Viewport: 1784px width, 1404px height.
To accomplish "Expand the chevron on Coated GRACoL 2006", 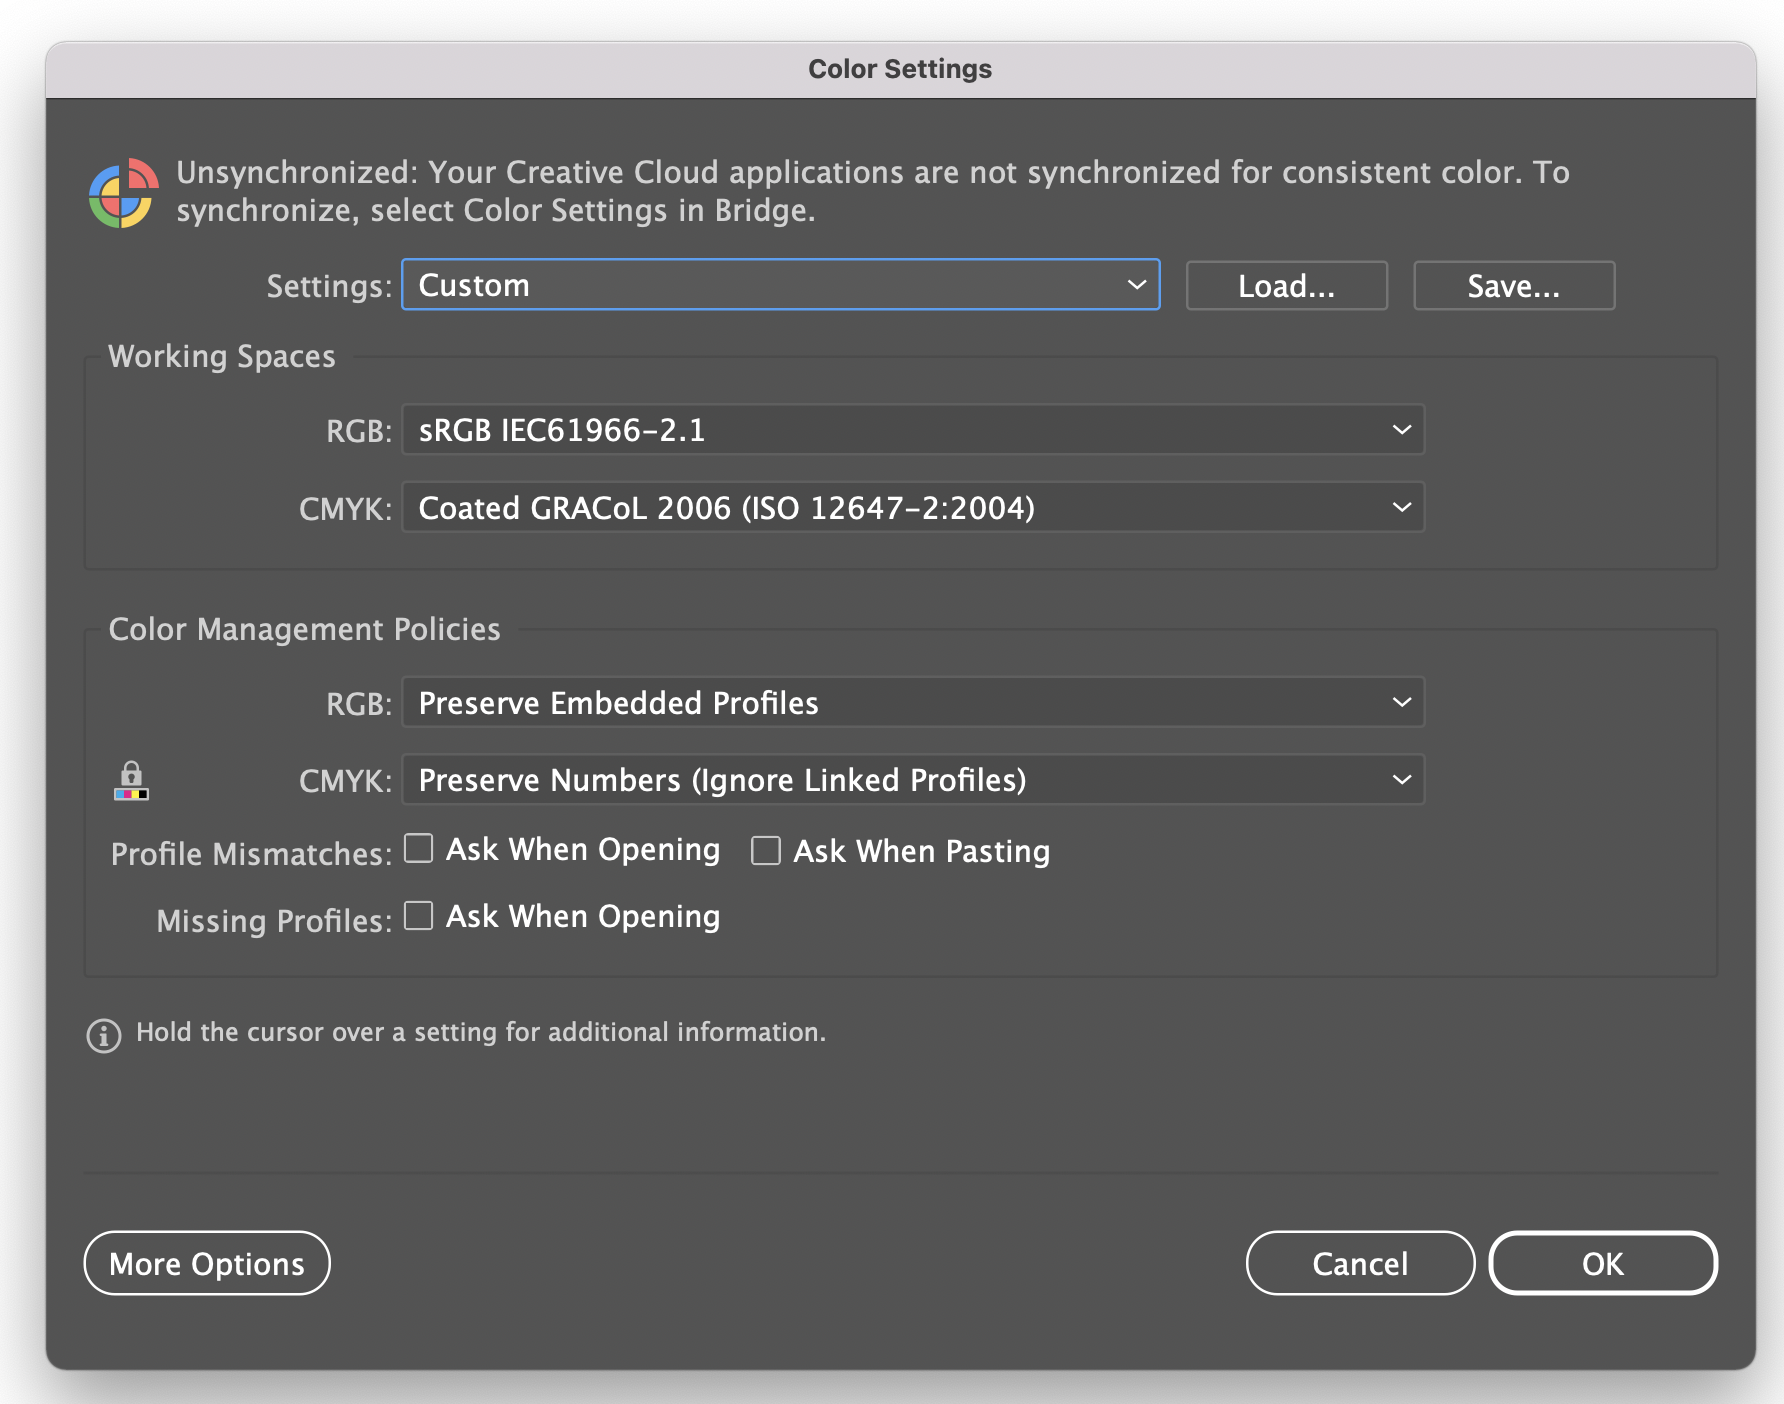I will tap(1400, 507).
